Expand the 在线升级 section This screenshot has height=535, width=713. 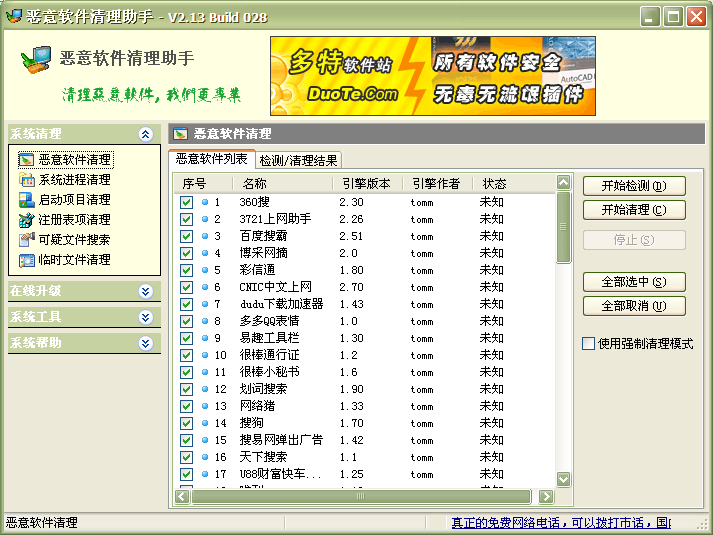pyautogui.click(x=146, y=291)
